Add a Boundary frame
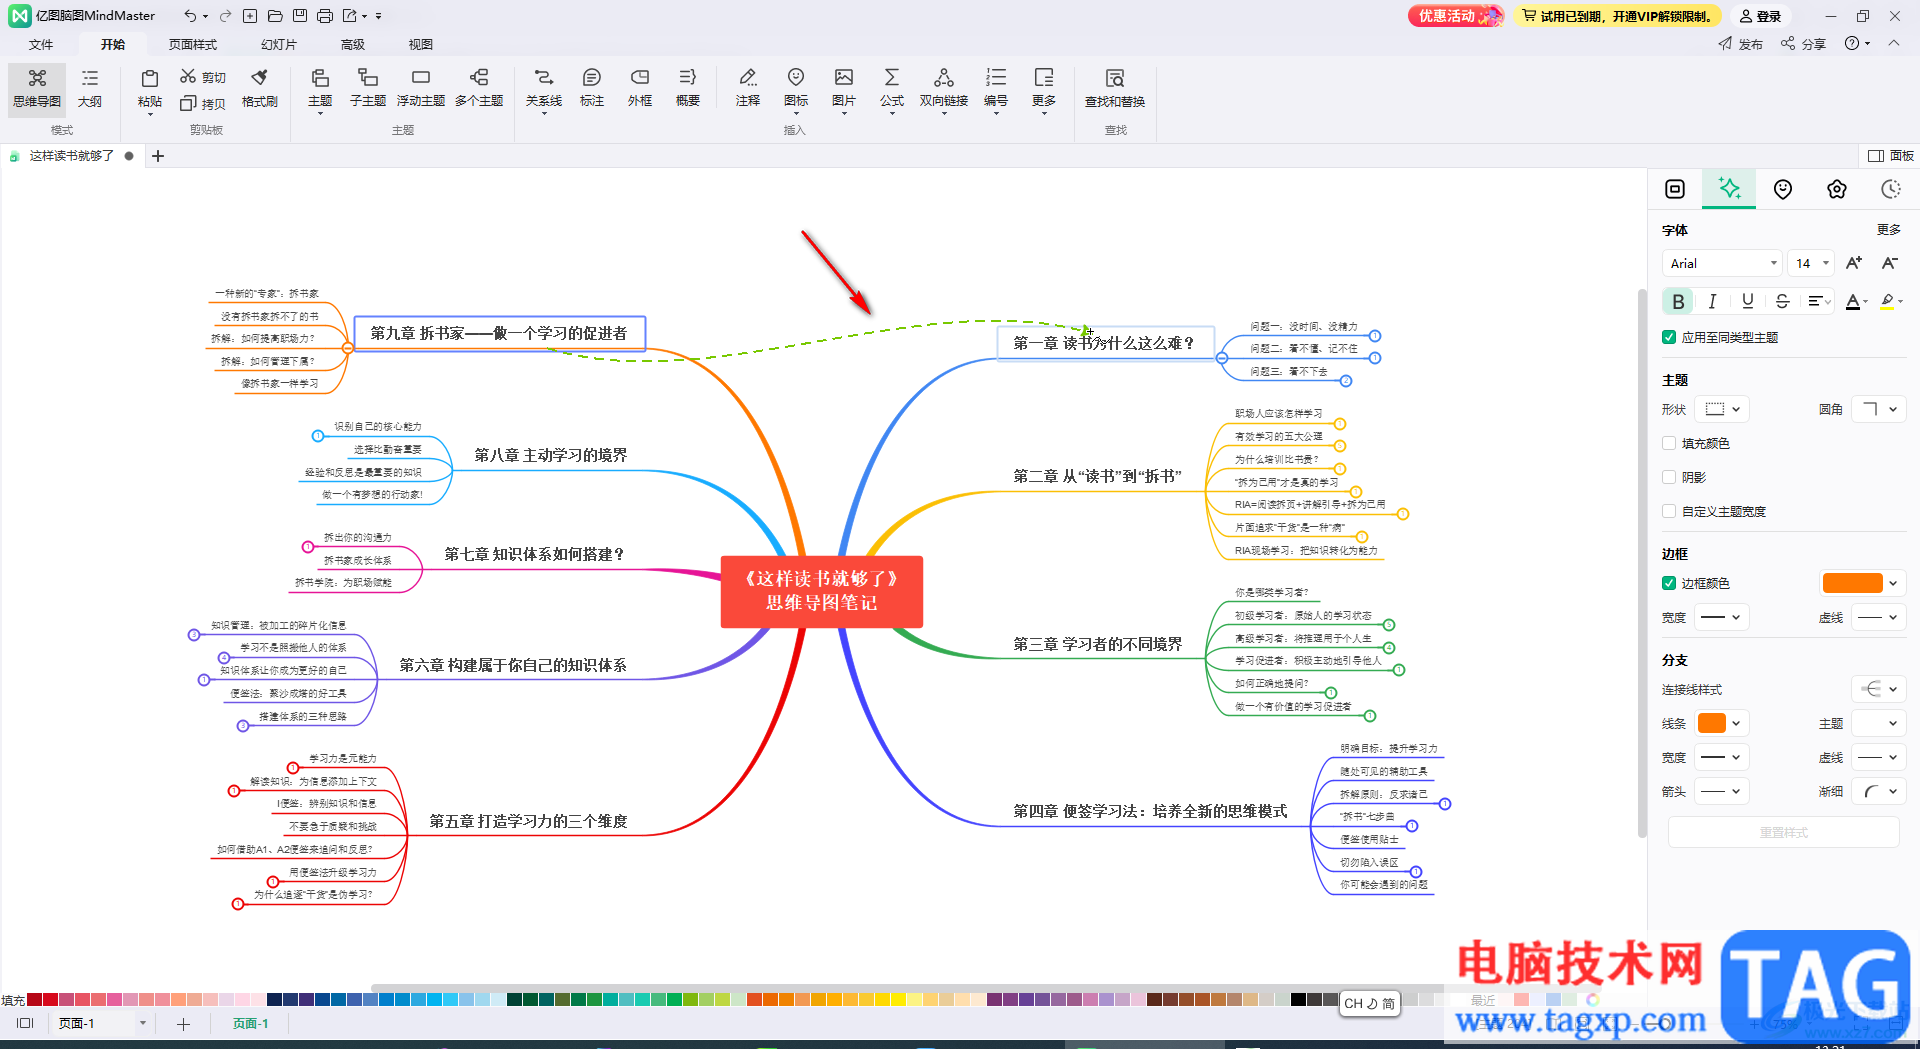This screenshot has height=1049, width=1920. coord(640,89)
